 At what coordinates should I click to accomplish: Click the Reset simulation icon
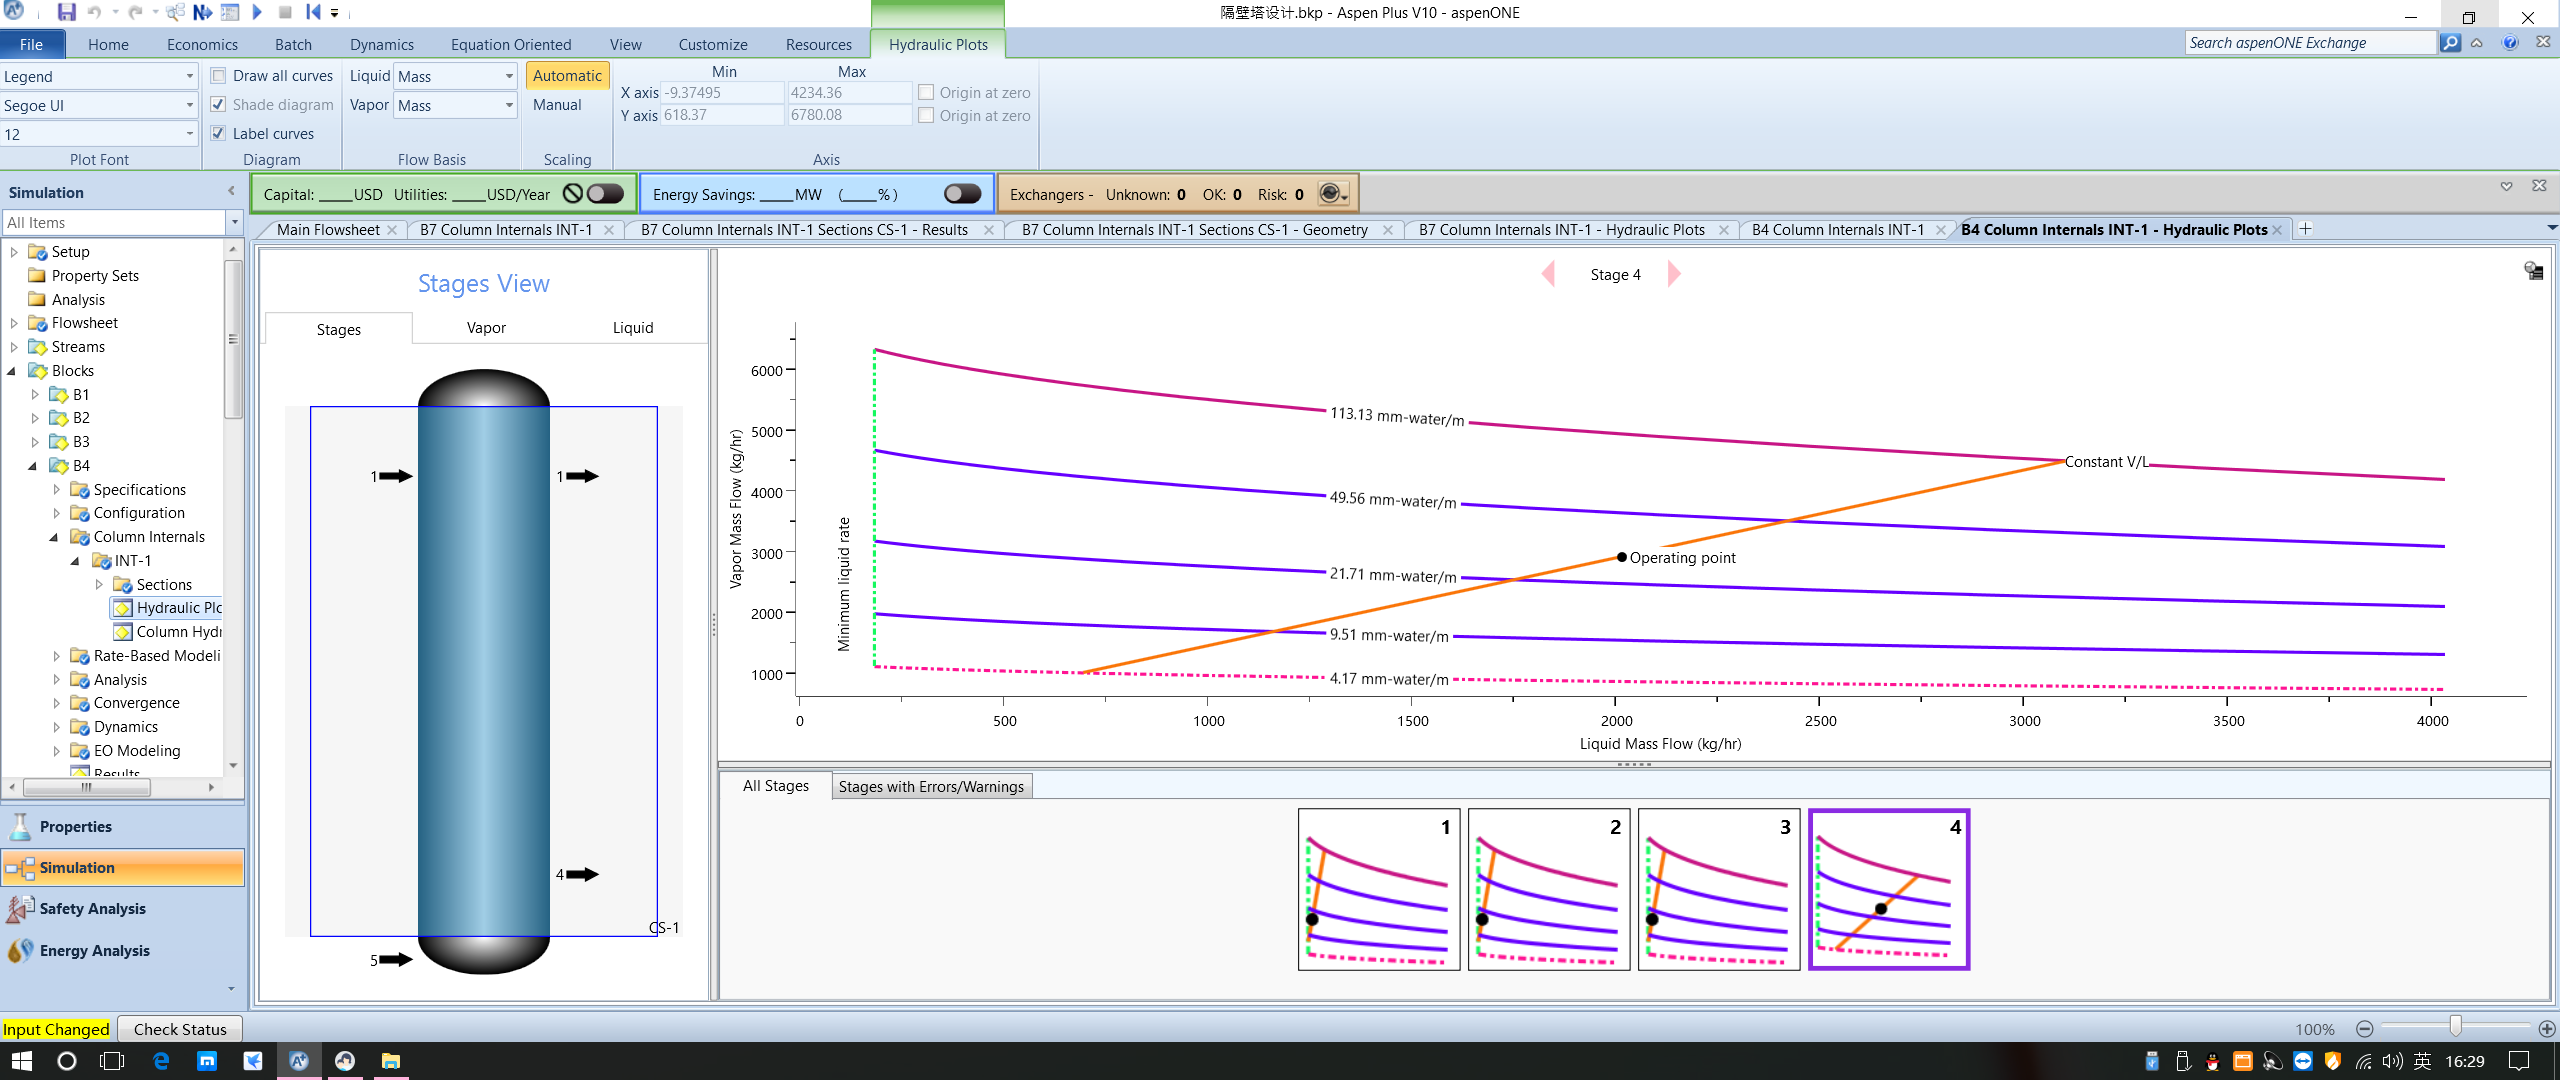tap(313, 12)
